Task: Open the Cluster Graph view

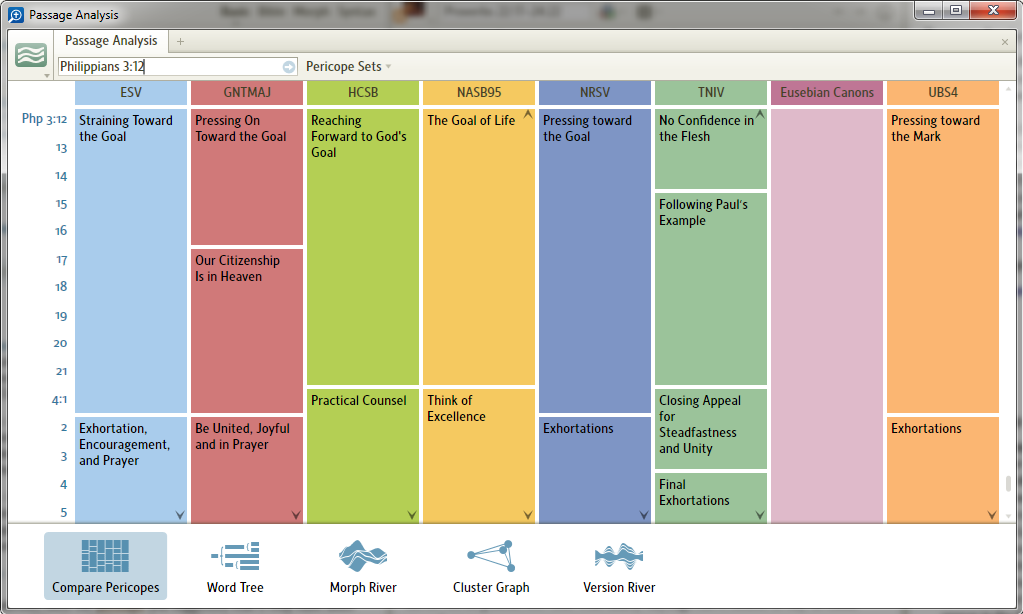Action: pyautogui.click(x=491, y=566)
